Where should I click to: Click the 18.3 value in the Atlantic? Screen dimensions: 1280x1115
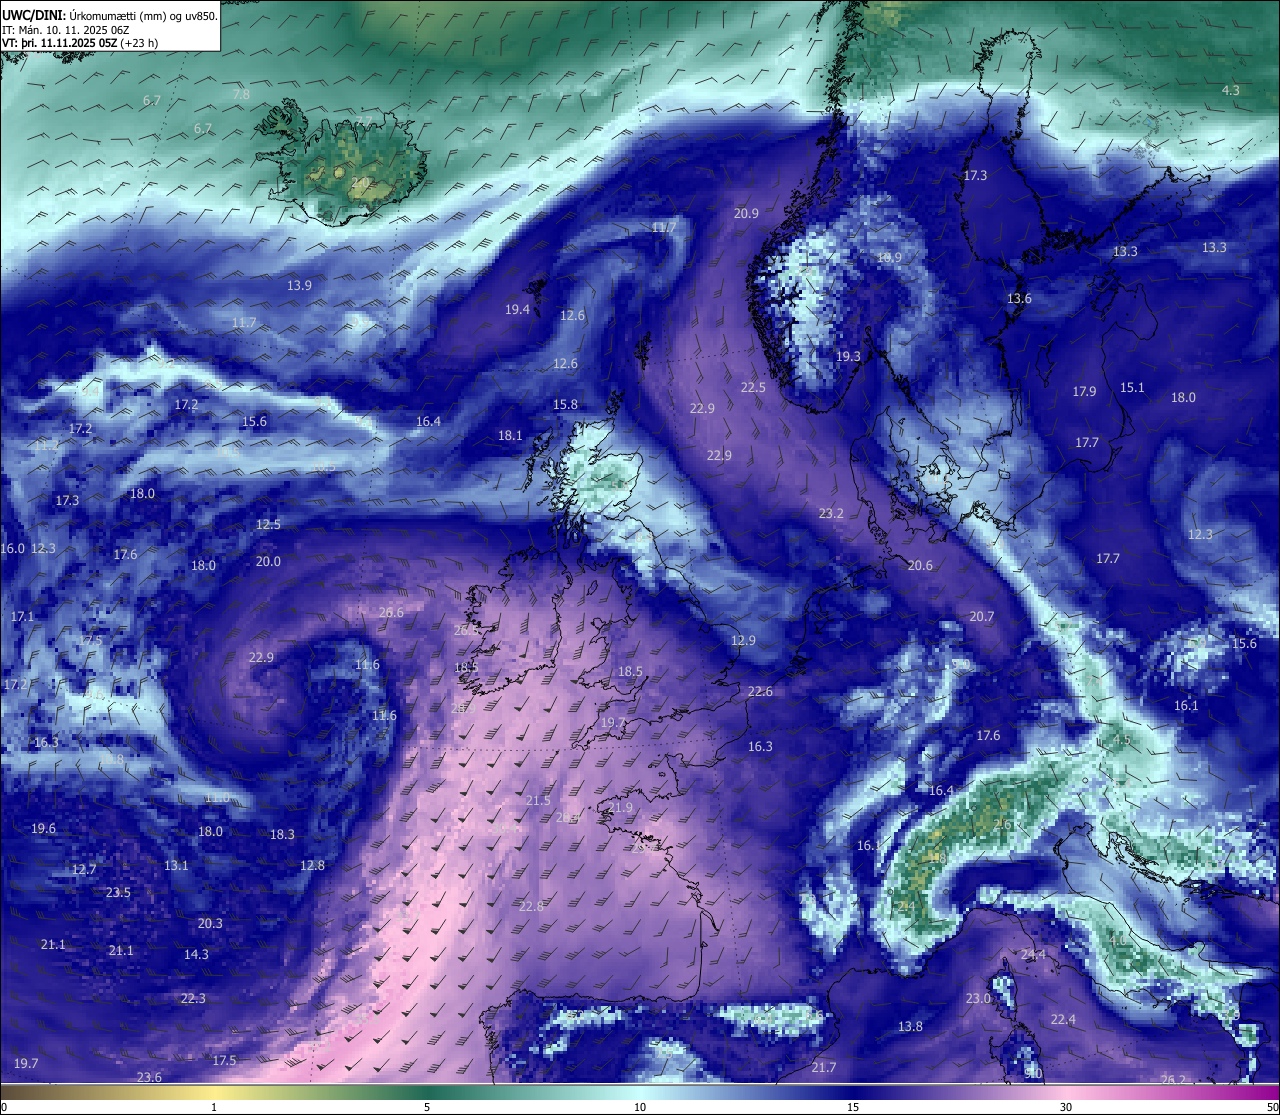(x=282, y=834)
